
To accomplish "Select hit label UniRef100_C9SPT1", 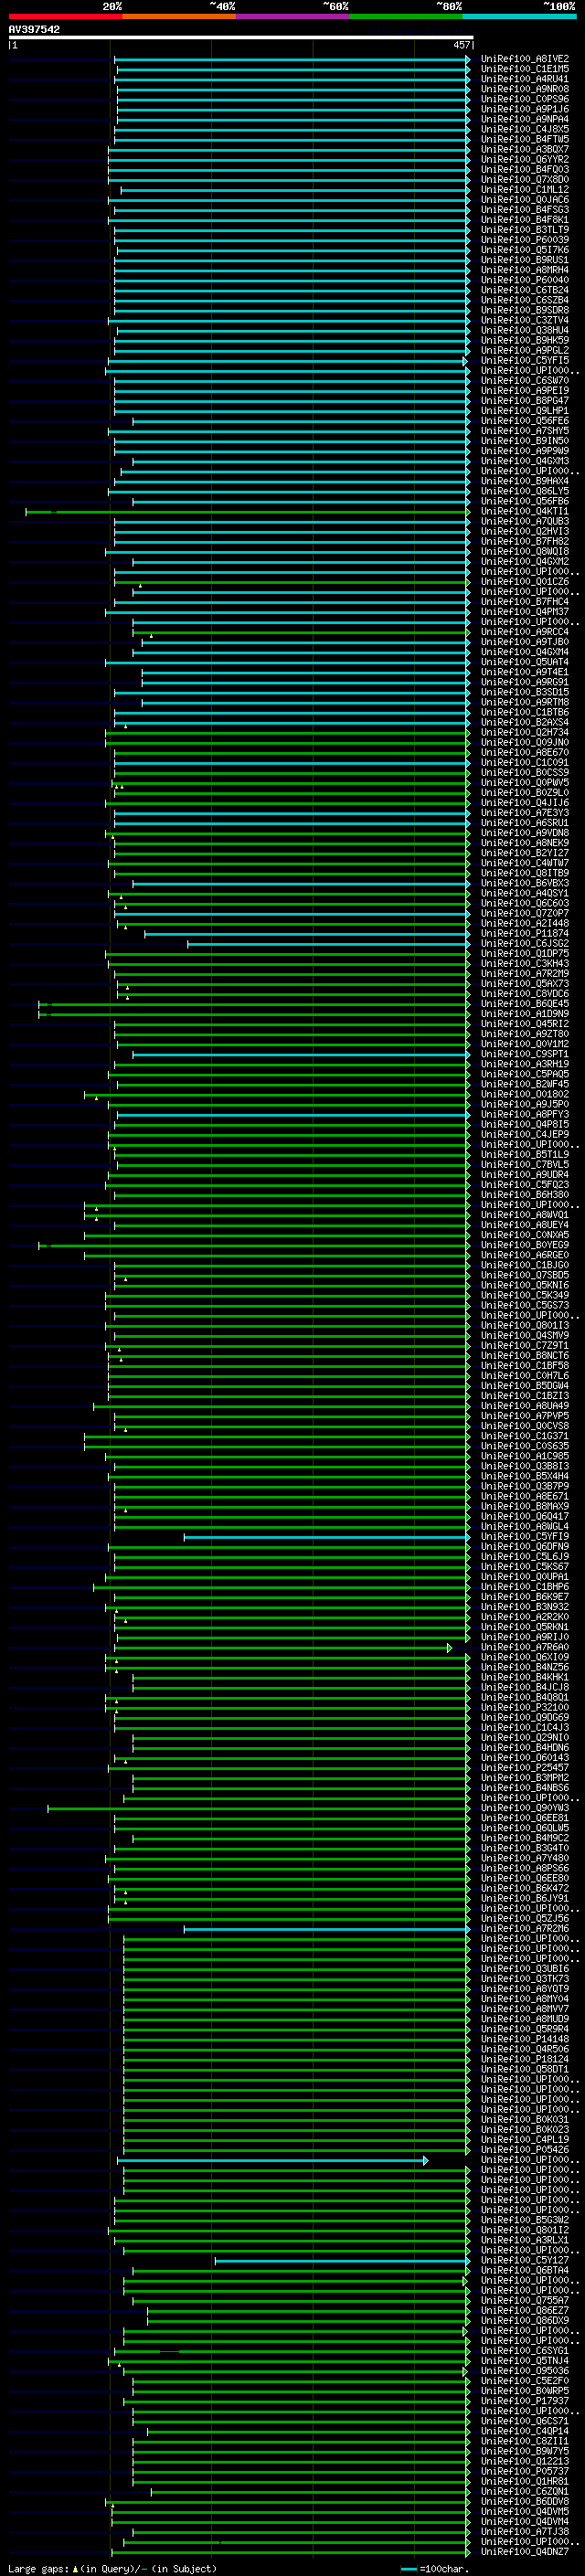I will (525, 1054).
